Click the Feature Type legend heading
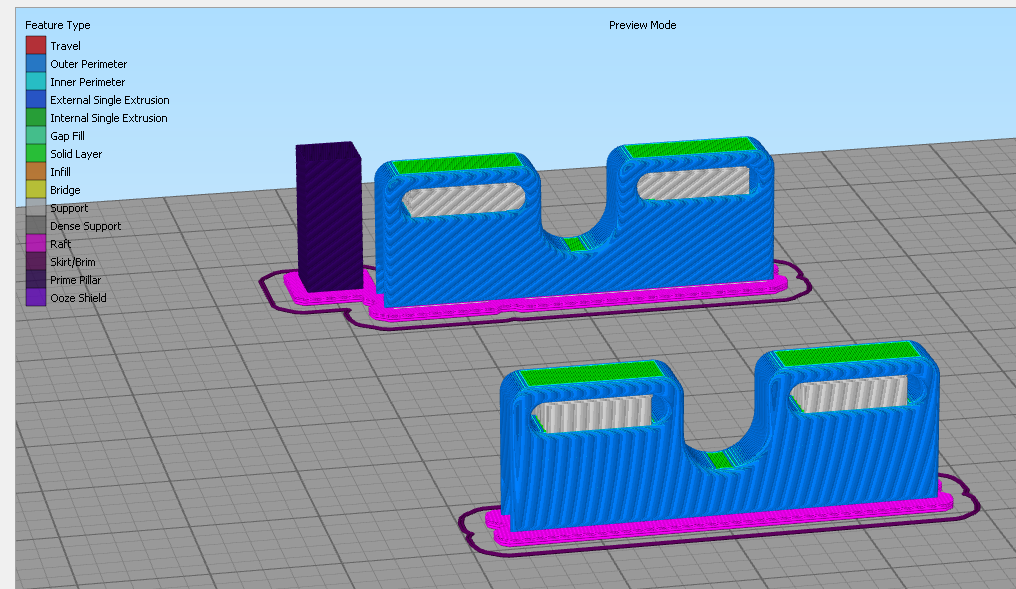 58,25
